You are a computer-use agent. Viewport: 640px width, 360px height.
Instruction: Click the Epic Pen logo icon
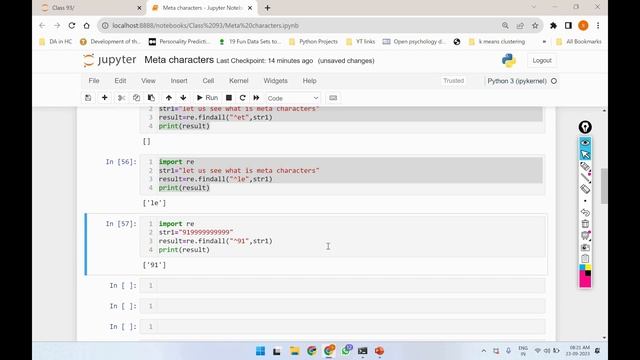pos(585,127)
